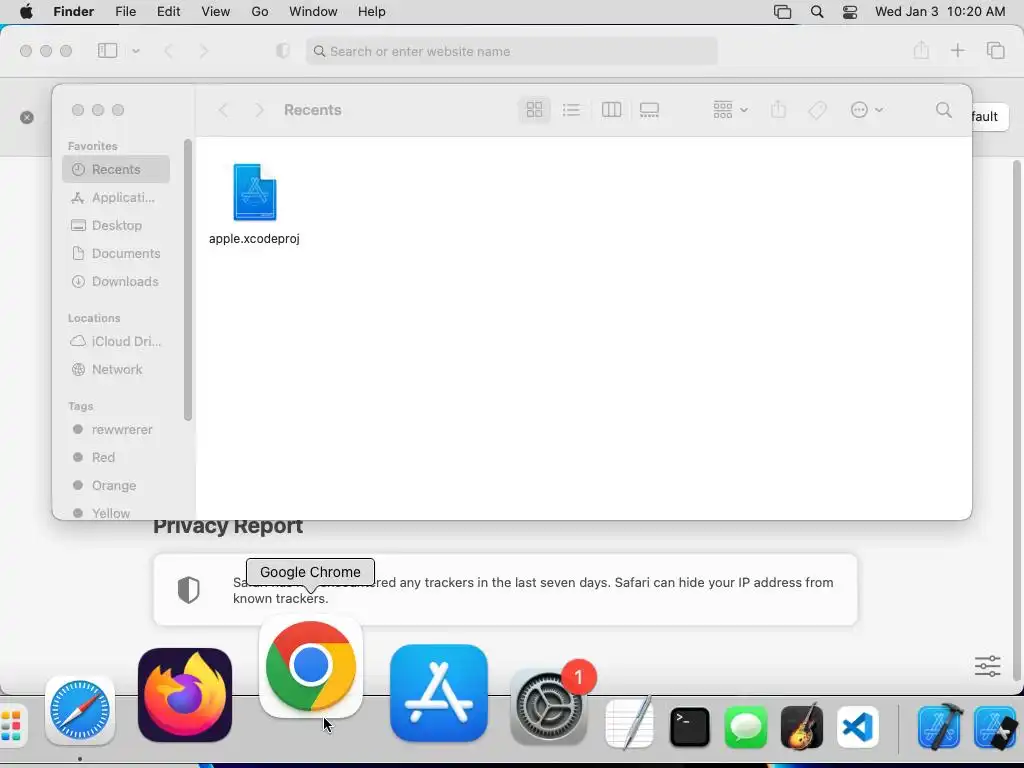Screen dimensions: 1024x768
Task: Click the Safari forward arrow
Action: pos(204,51)
